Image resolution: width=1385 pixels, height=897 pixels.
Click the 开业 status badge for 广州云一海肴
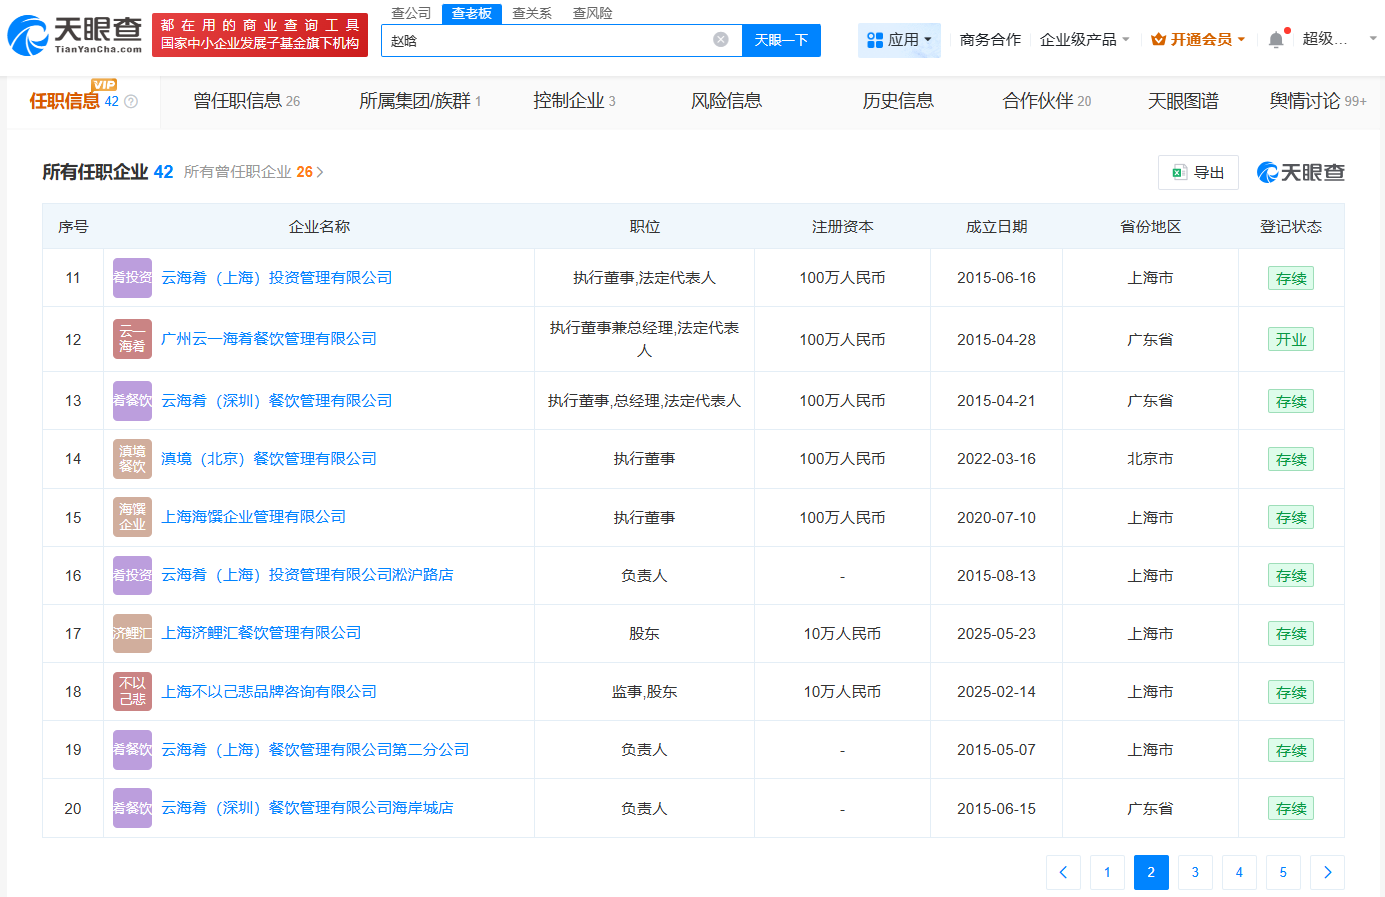pos(1290,339)
